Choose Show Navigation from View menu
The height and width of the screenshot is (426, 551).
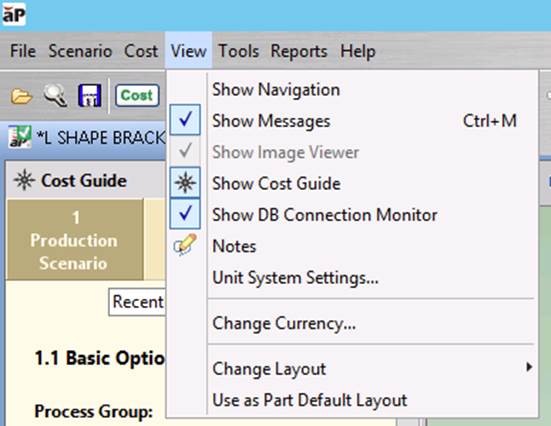click(x=352, y=89)
